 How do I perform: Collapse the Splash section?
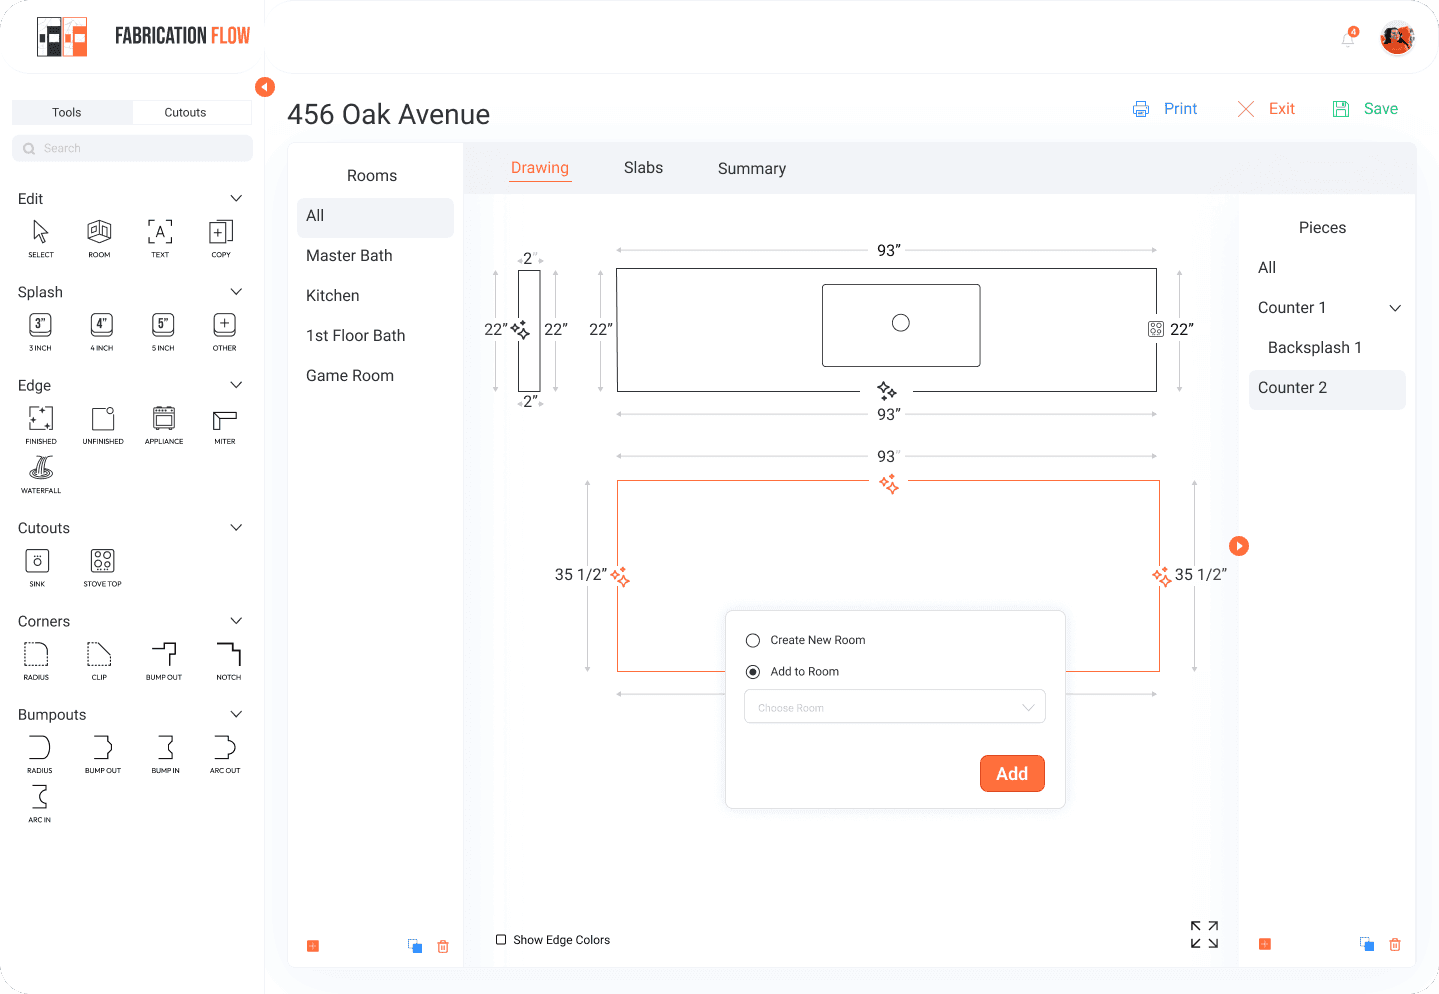[x=236, y=291]
